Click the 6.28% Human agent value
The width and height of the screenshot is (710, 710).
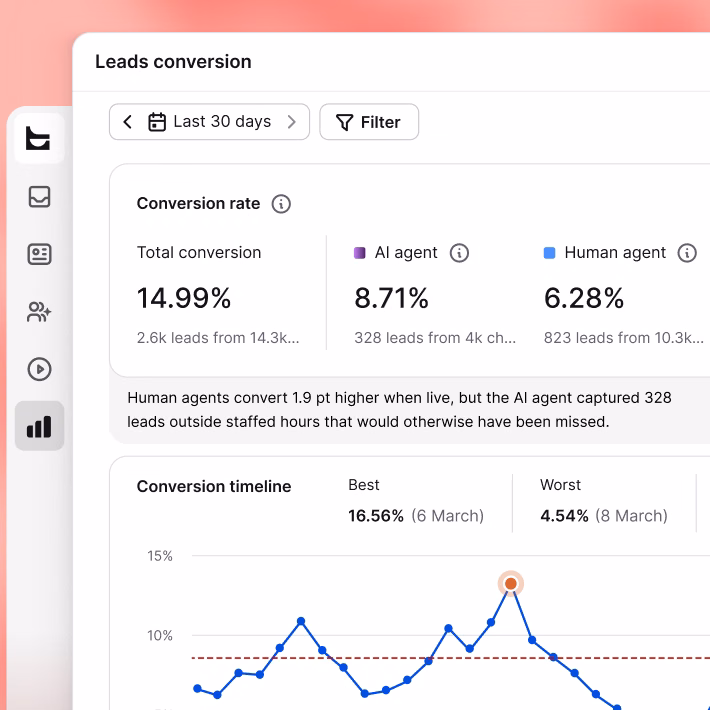[584, 298]
